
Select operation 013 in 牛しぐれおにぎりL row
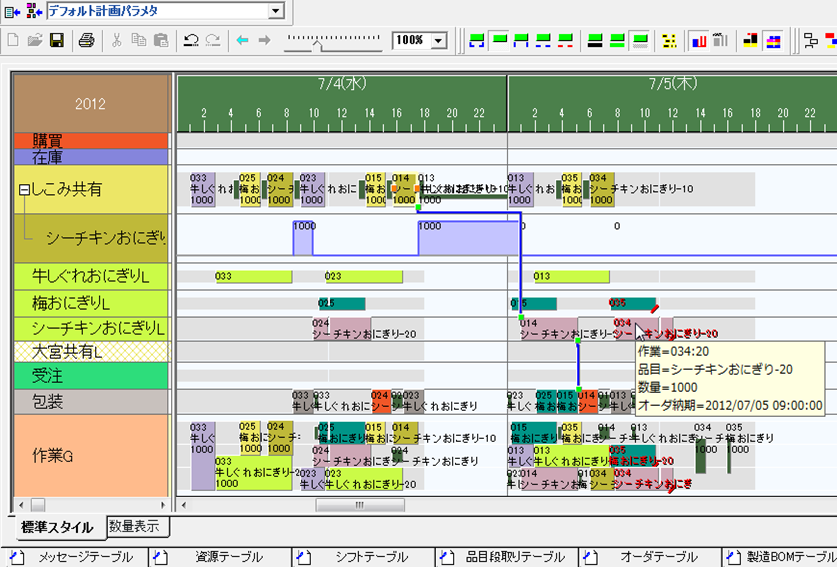571,277
